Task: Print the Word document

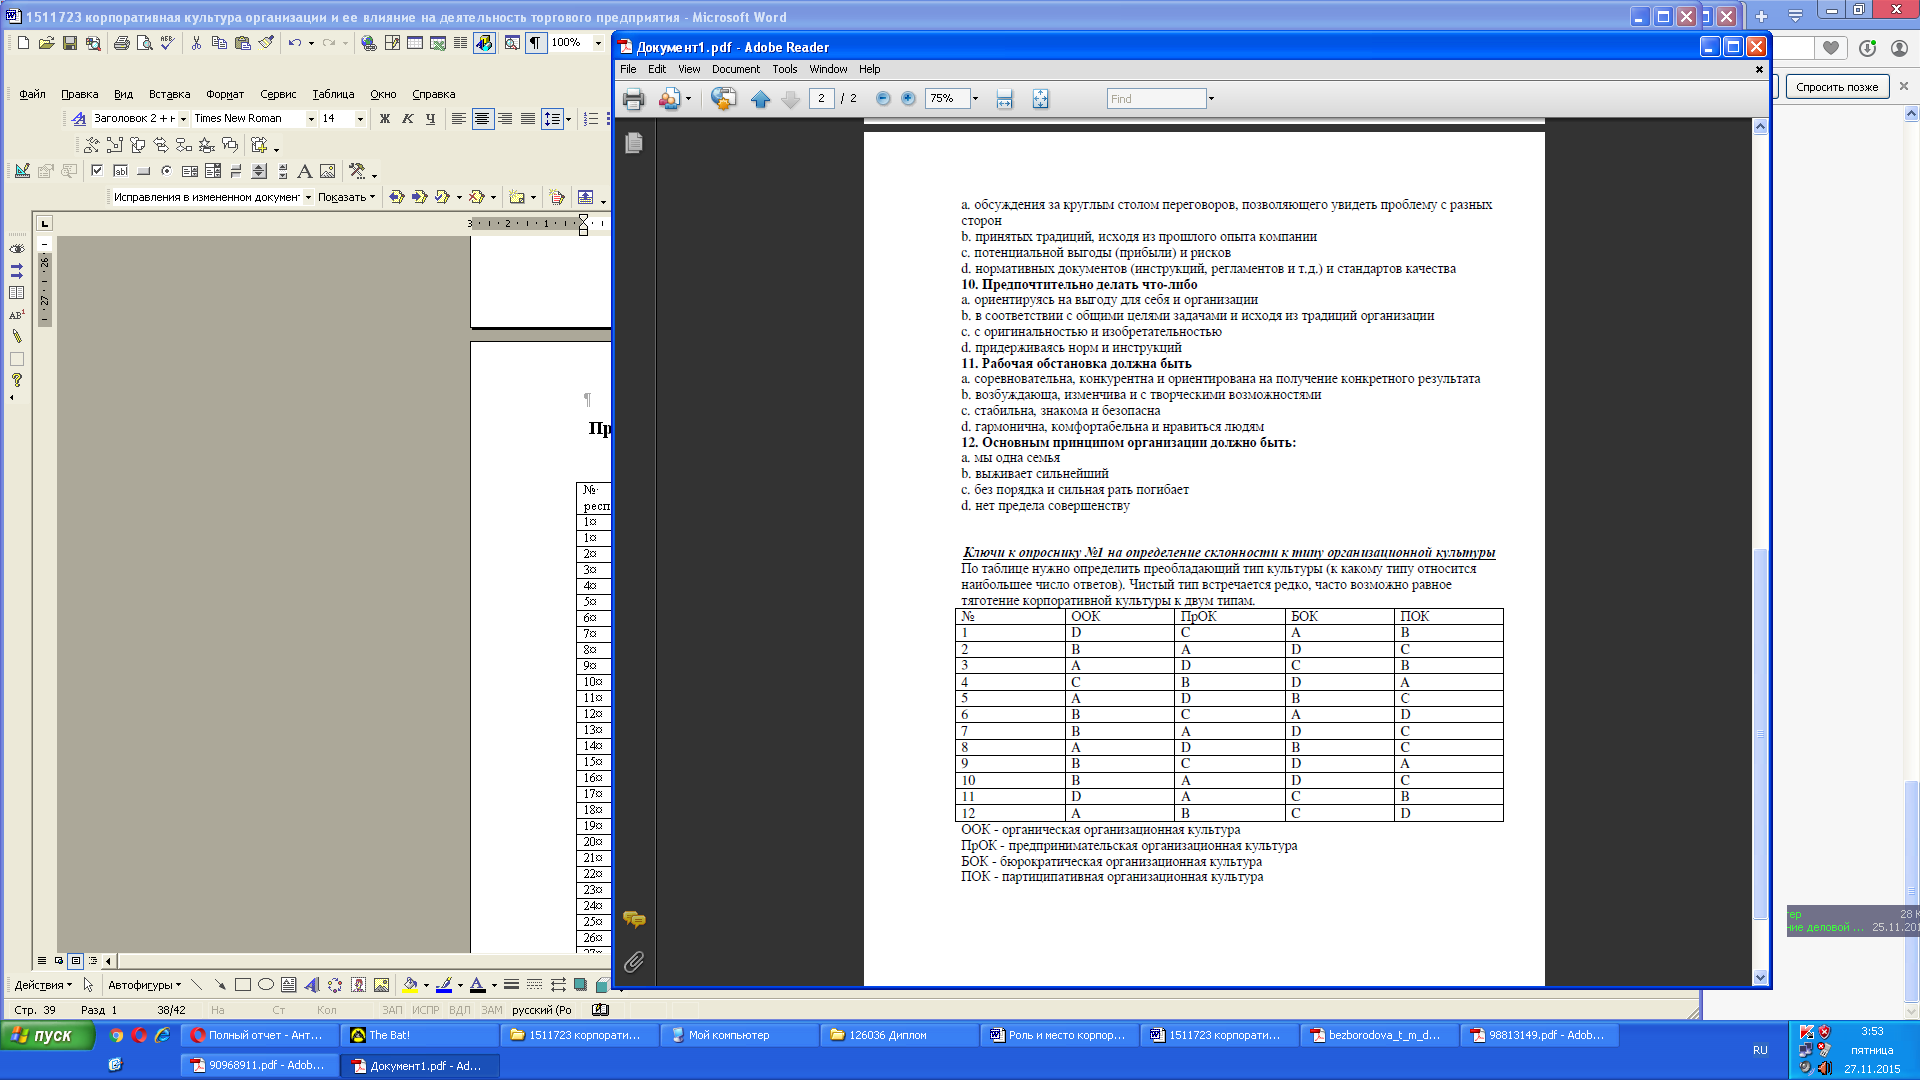Action: coord(121,43)
